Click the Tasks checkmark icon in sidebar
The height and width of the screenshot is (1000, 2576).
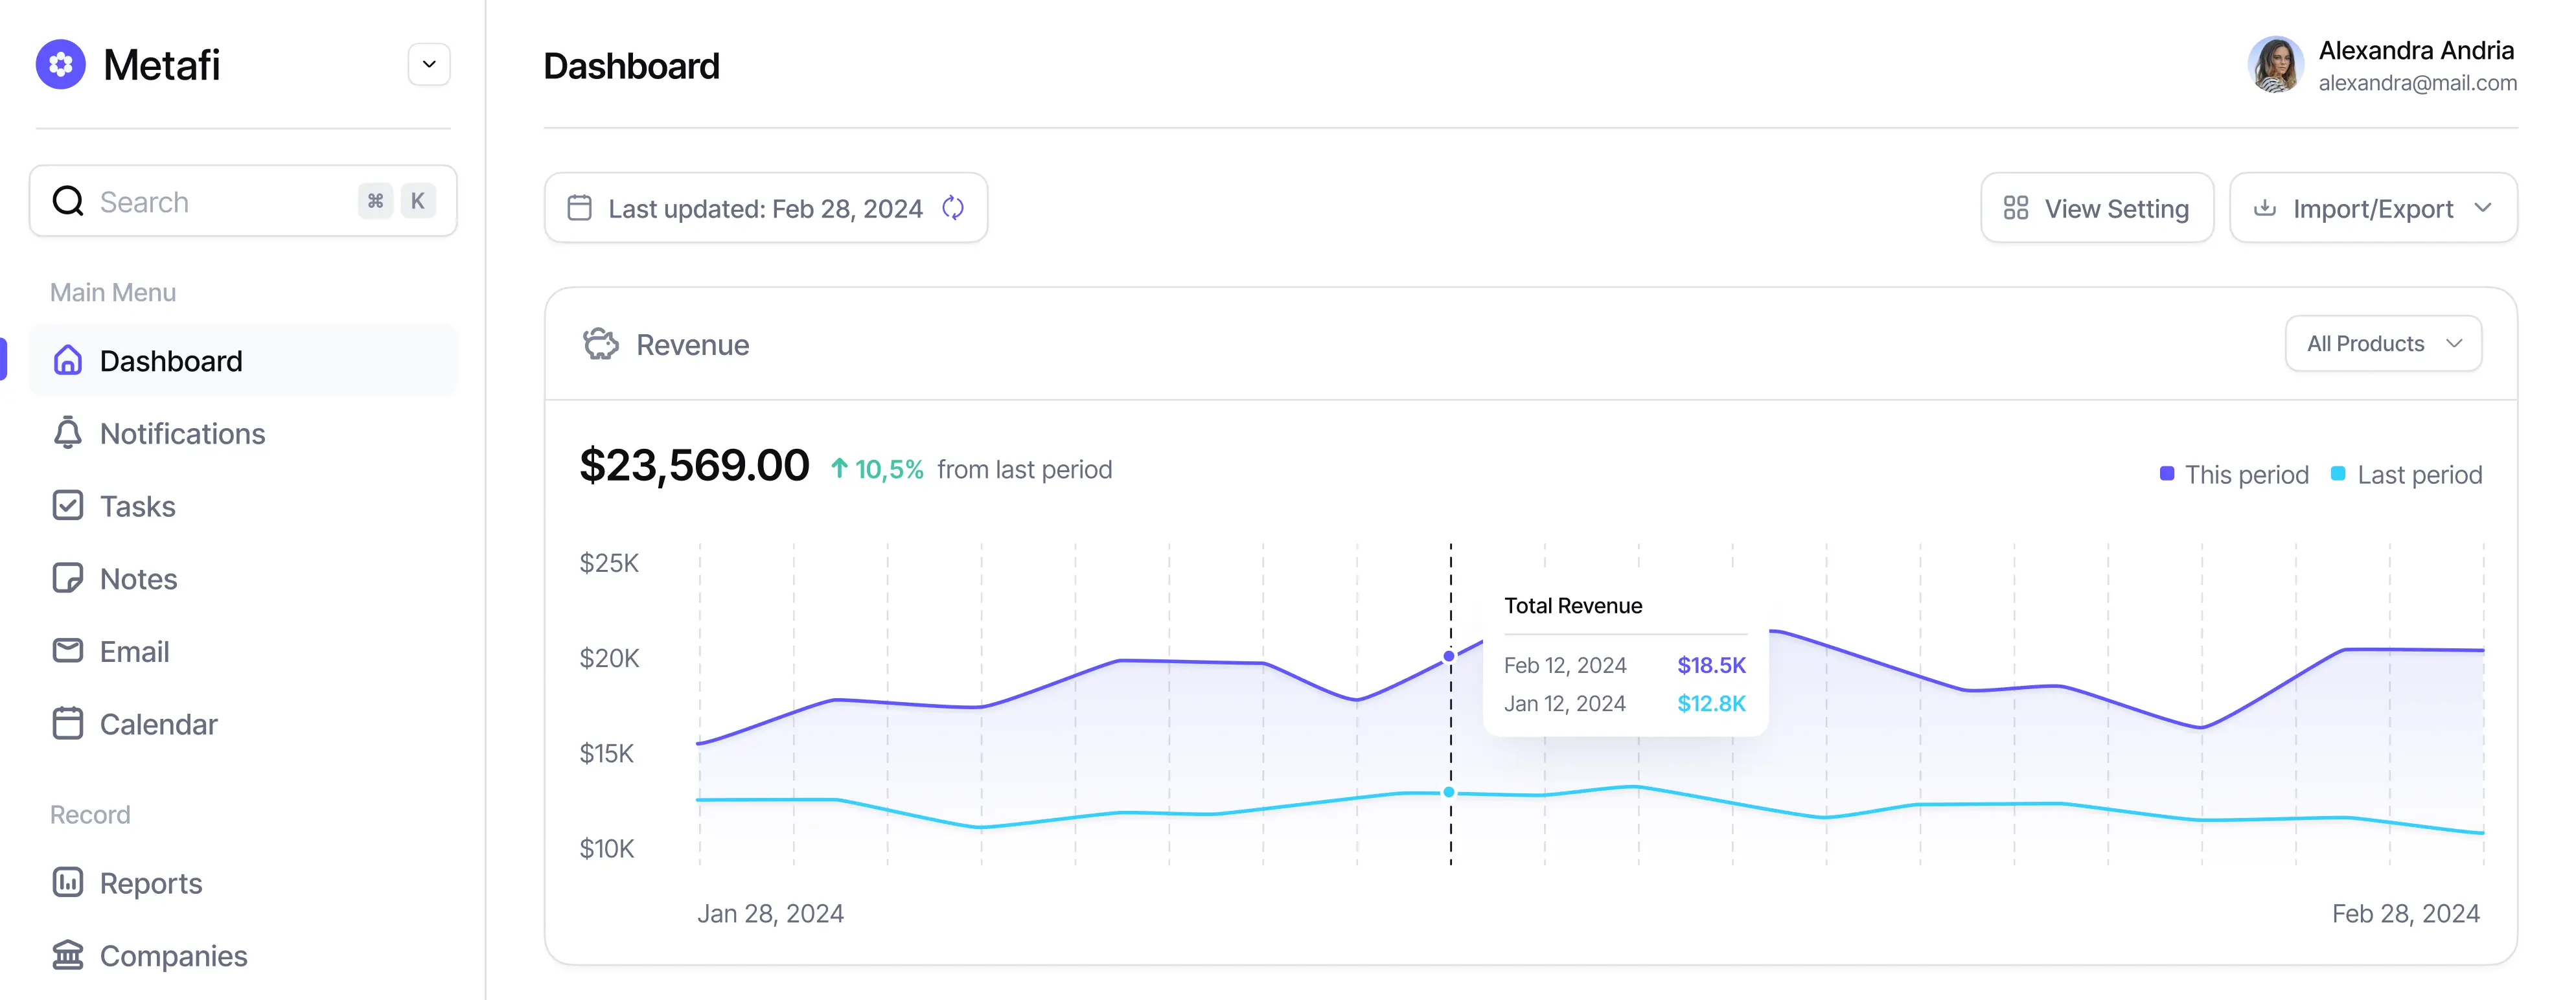[67, 506]
